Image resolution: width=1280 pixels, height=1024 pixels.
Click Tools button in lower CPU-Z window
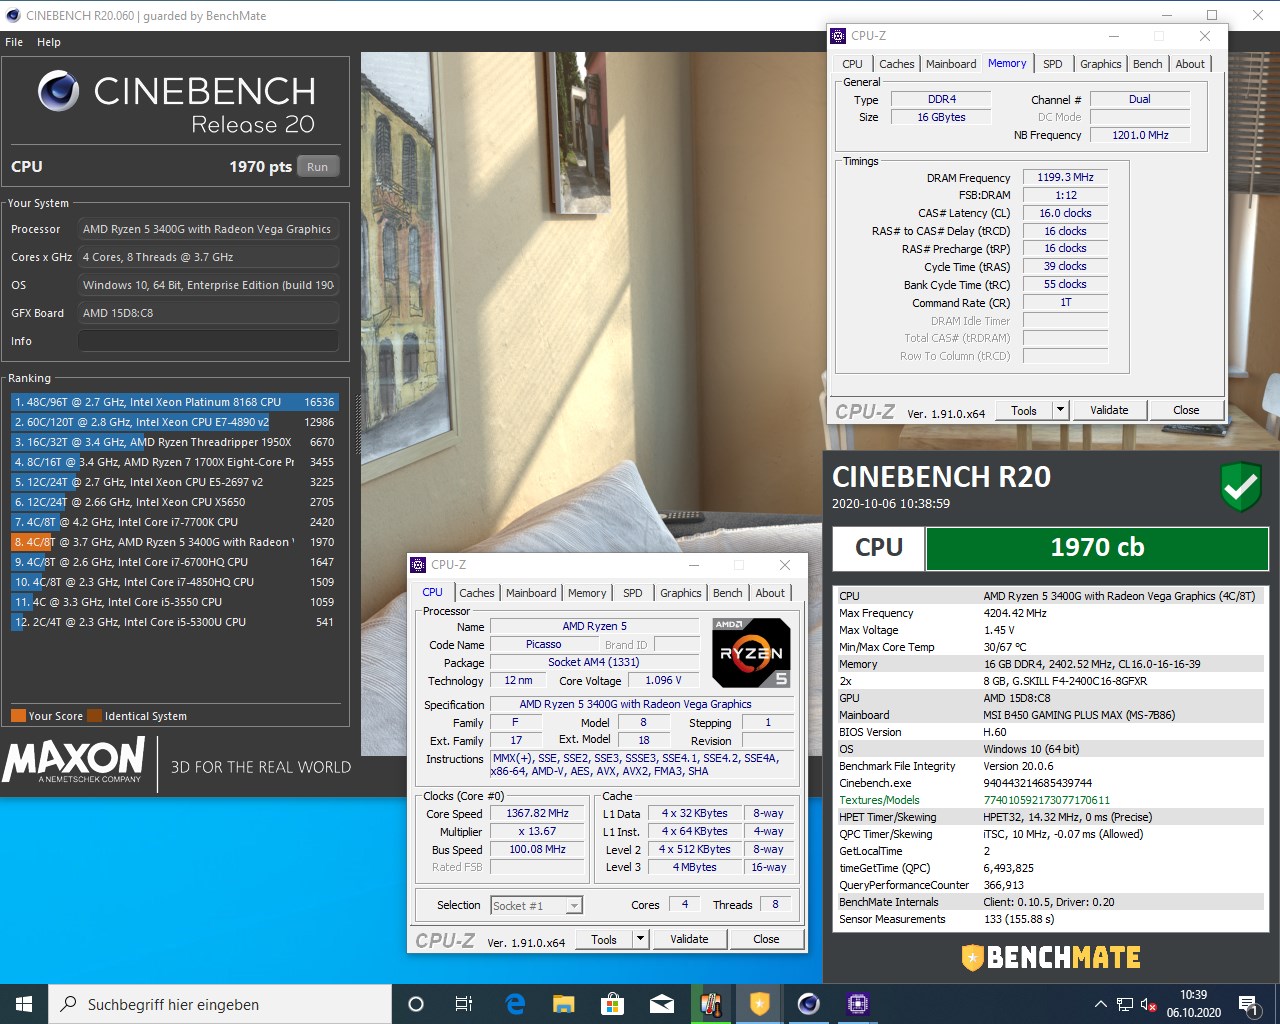click(x=604, y=939)
